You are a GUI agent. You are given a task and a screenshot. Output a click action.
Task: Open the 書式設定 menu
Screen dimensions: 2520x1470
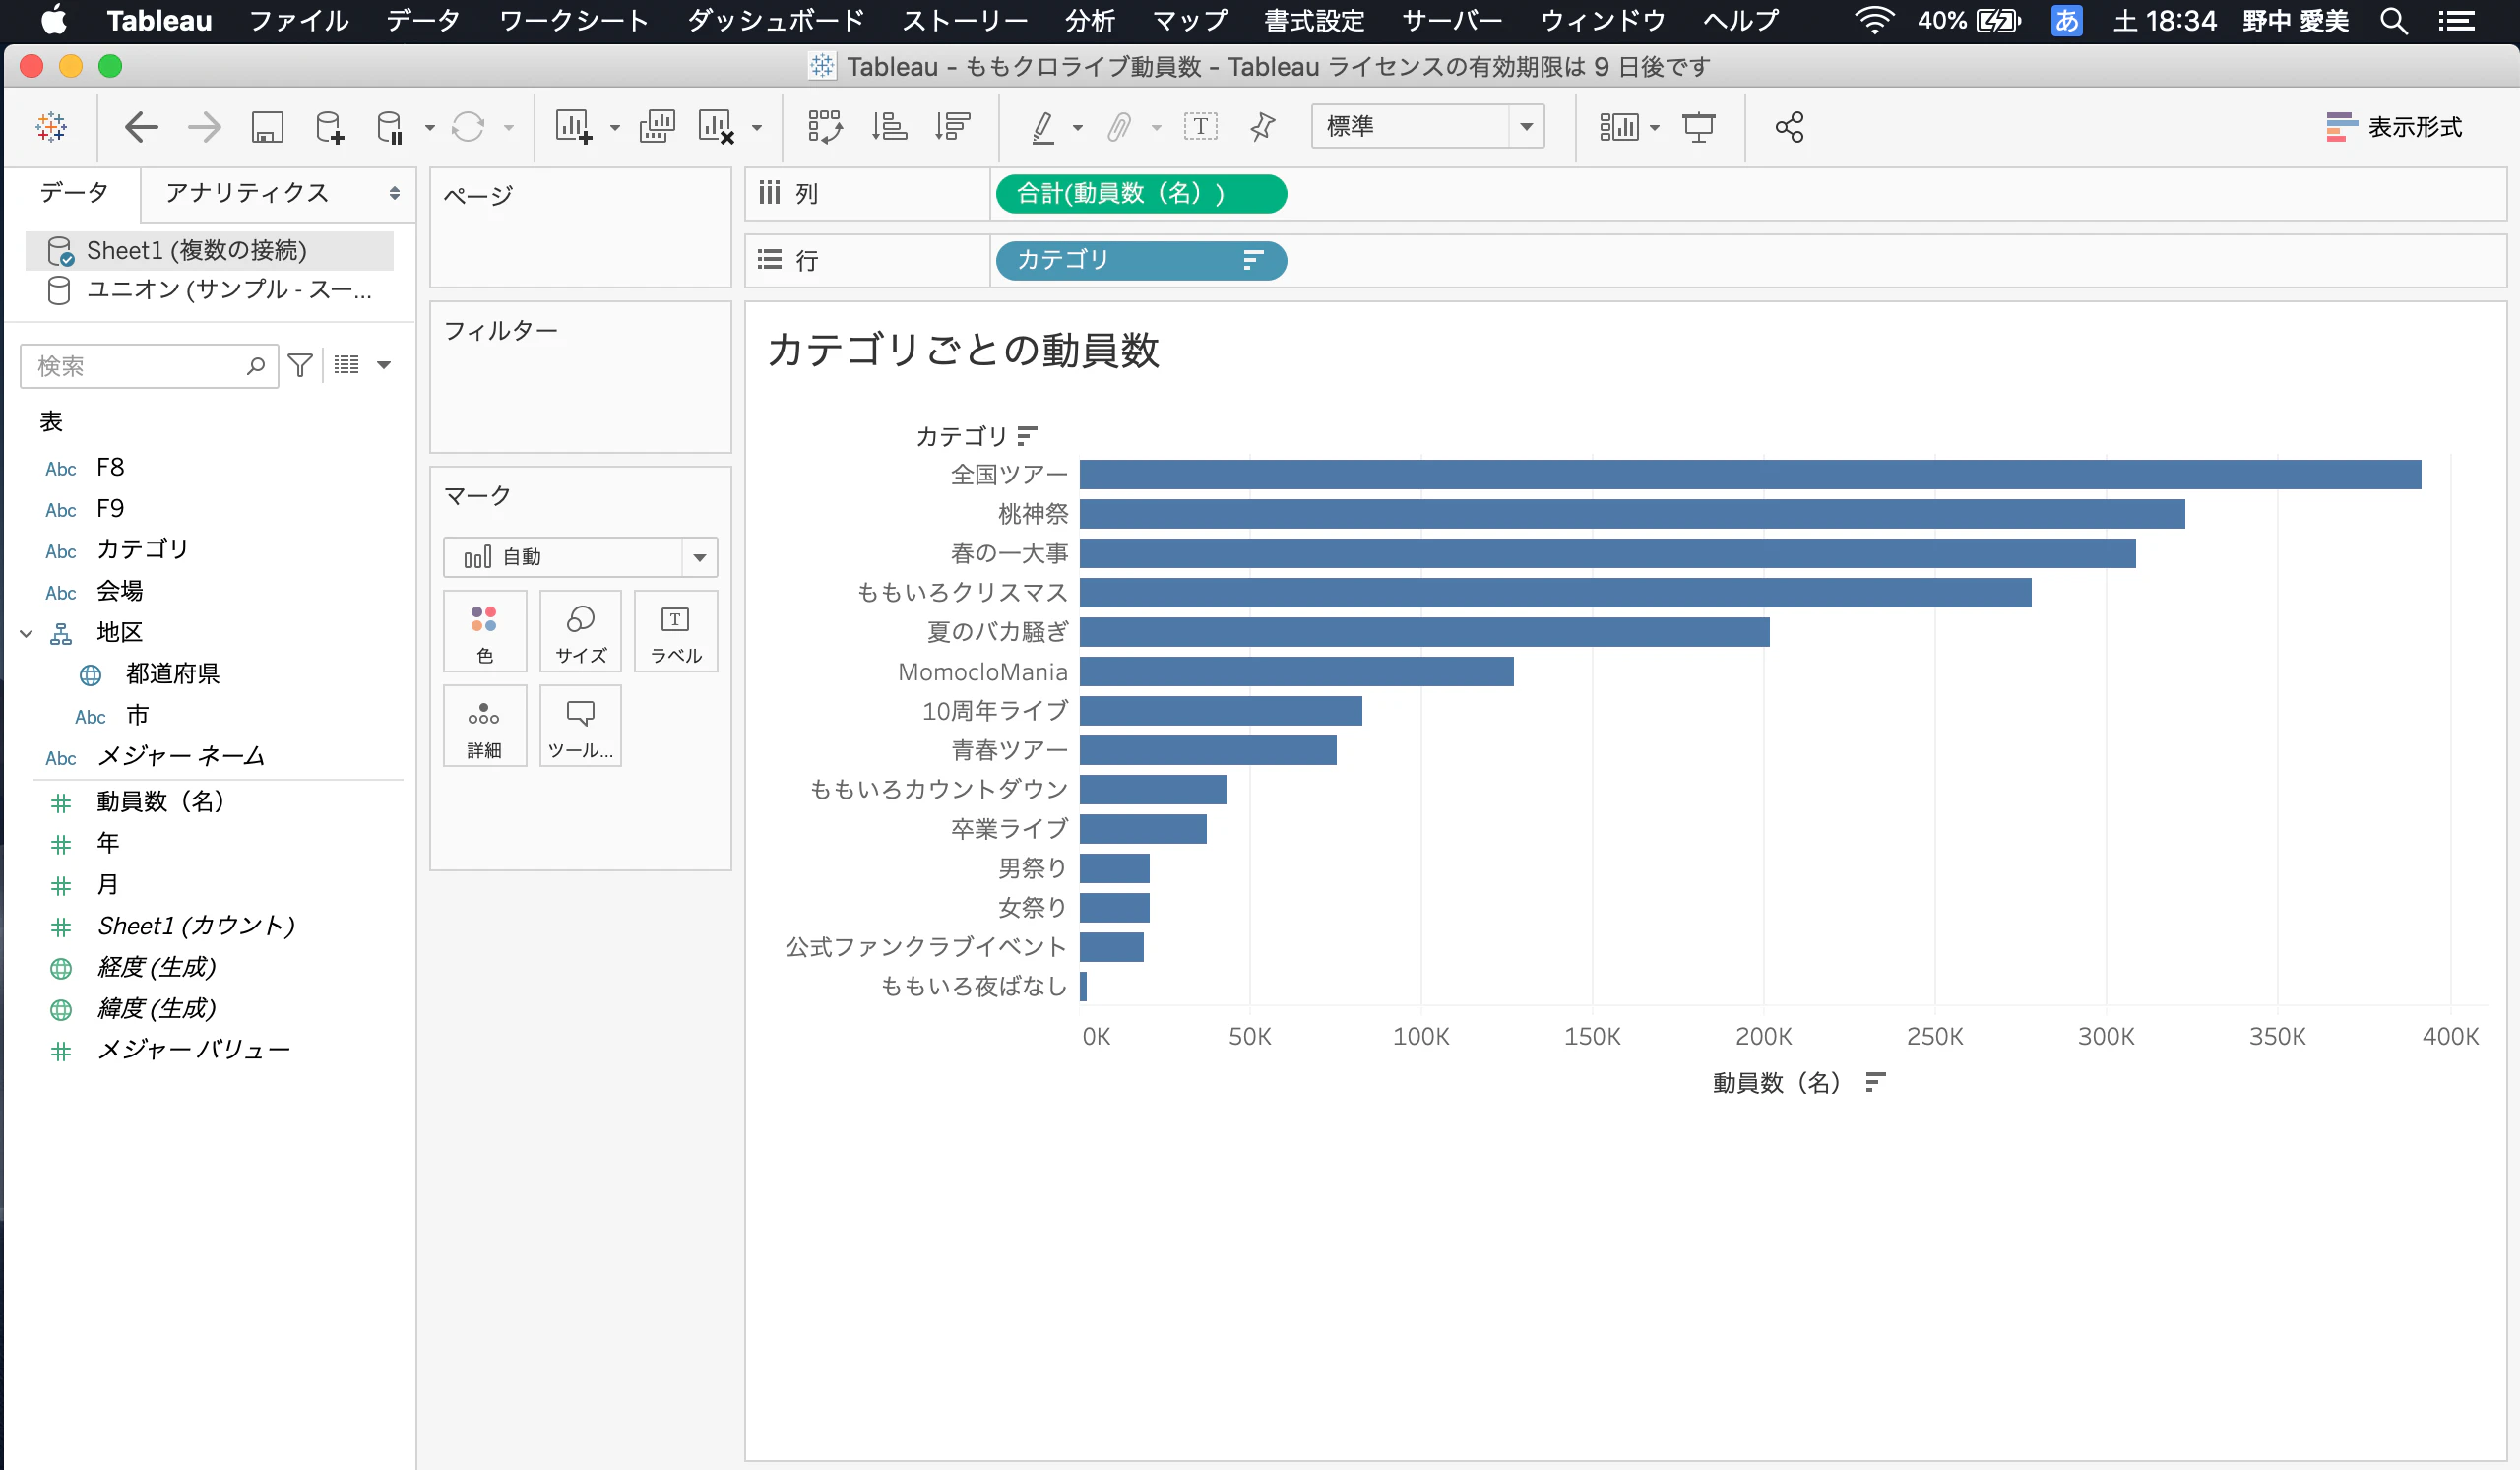click(x=1314, y=20)
